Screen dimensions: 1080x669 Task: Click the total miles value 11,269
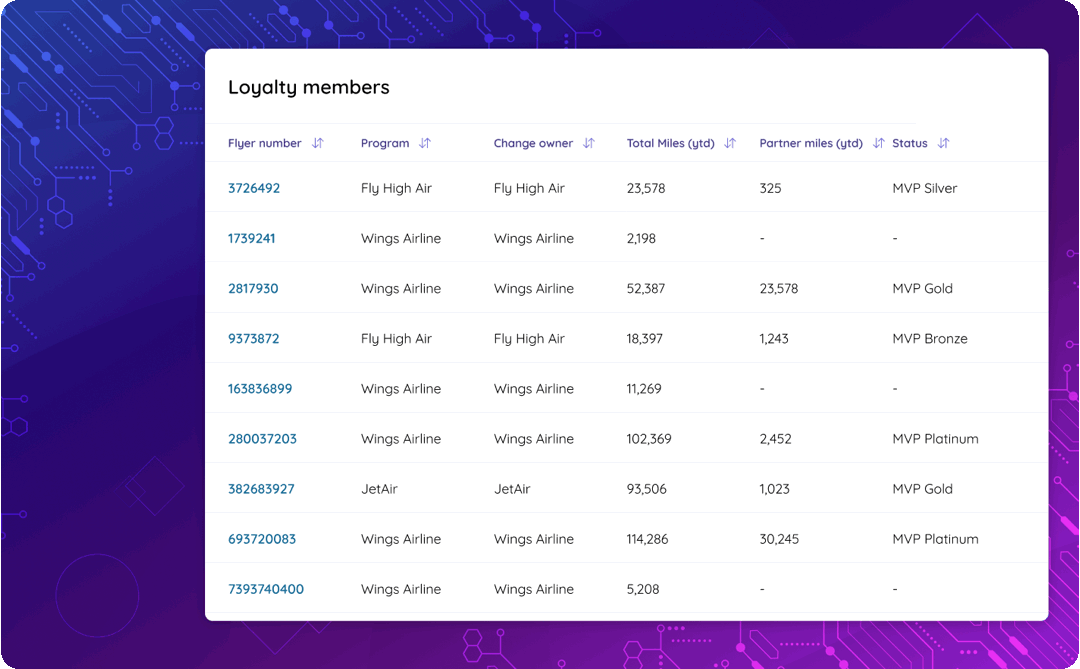(644, 389)
